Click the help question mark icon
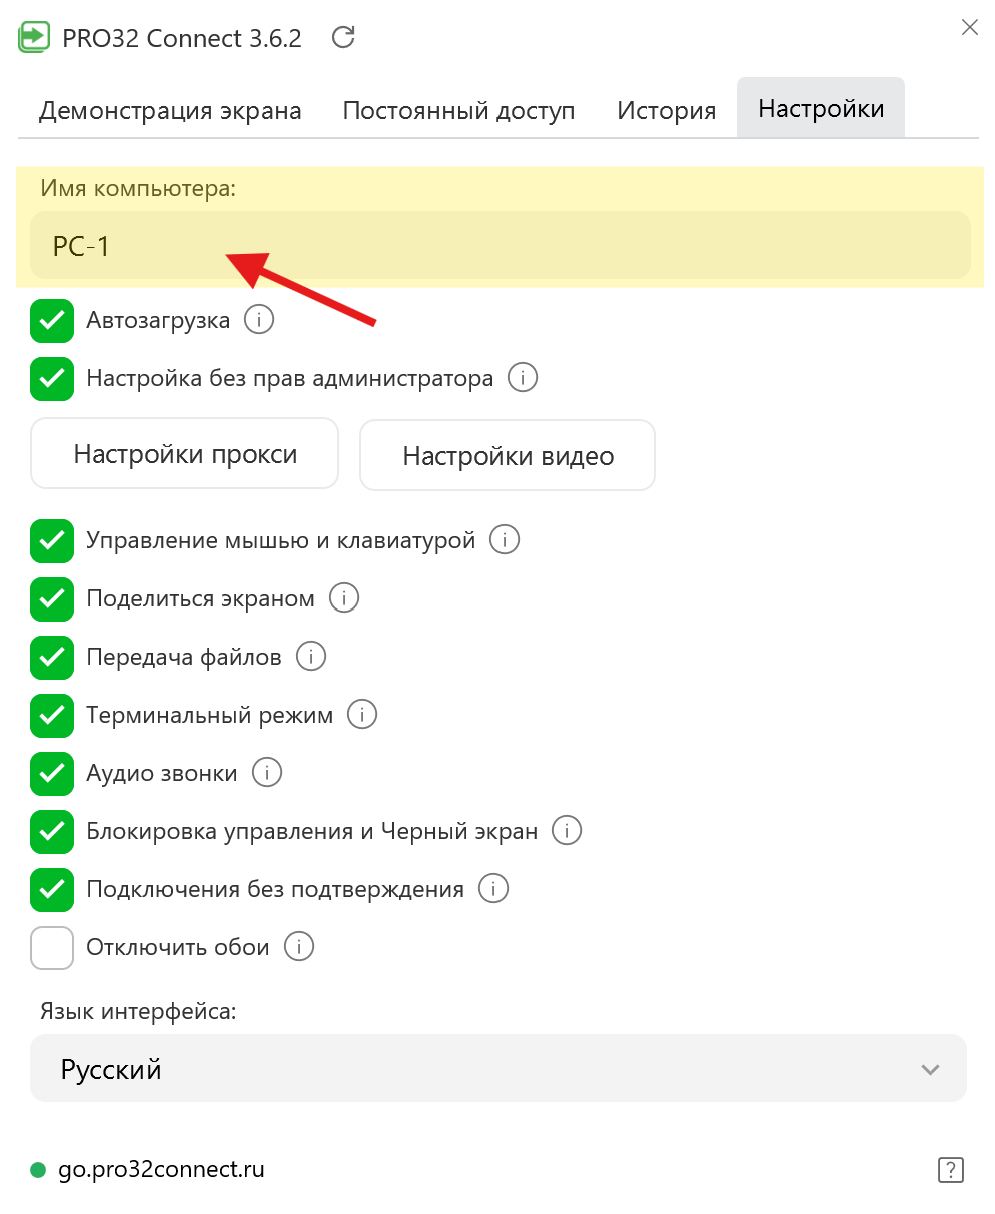995x1214 pixels. click(950, 1169)
